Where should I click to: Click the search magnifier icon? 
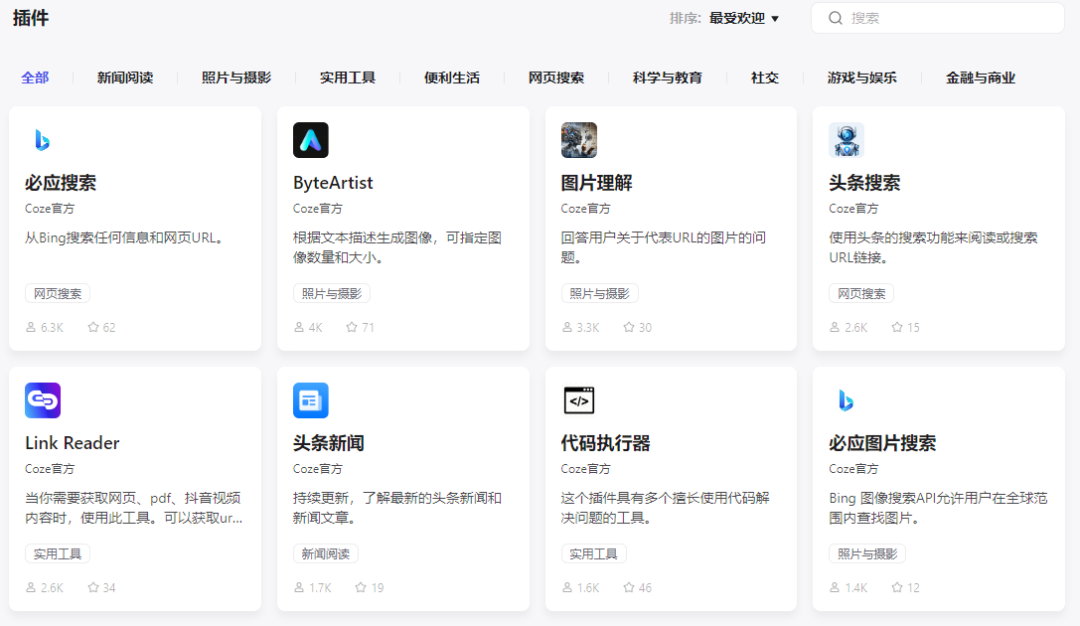tap(836, 17)
